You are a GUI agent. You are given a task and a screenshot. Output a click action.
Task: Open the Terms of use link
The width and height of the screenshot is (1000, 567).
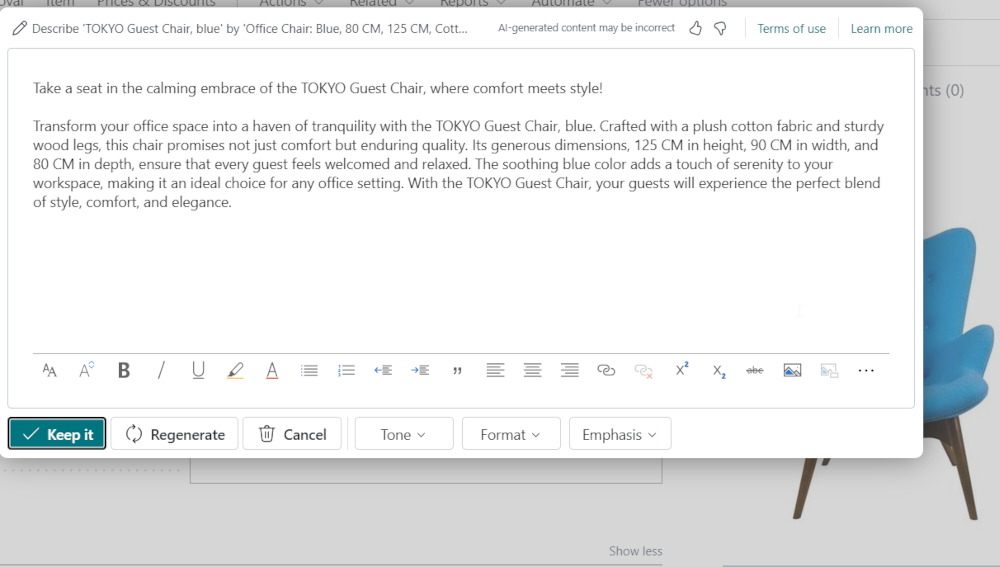pos(791,29)
